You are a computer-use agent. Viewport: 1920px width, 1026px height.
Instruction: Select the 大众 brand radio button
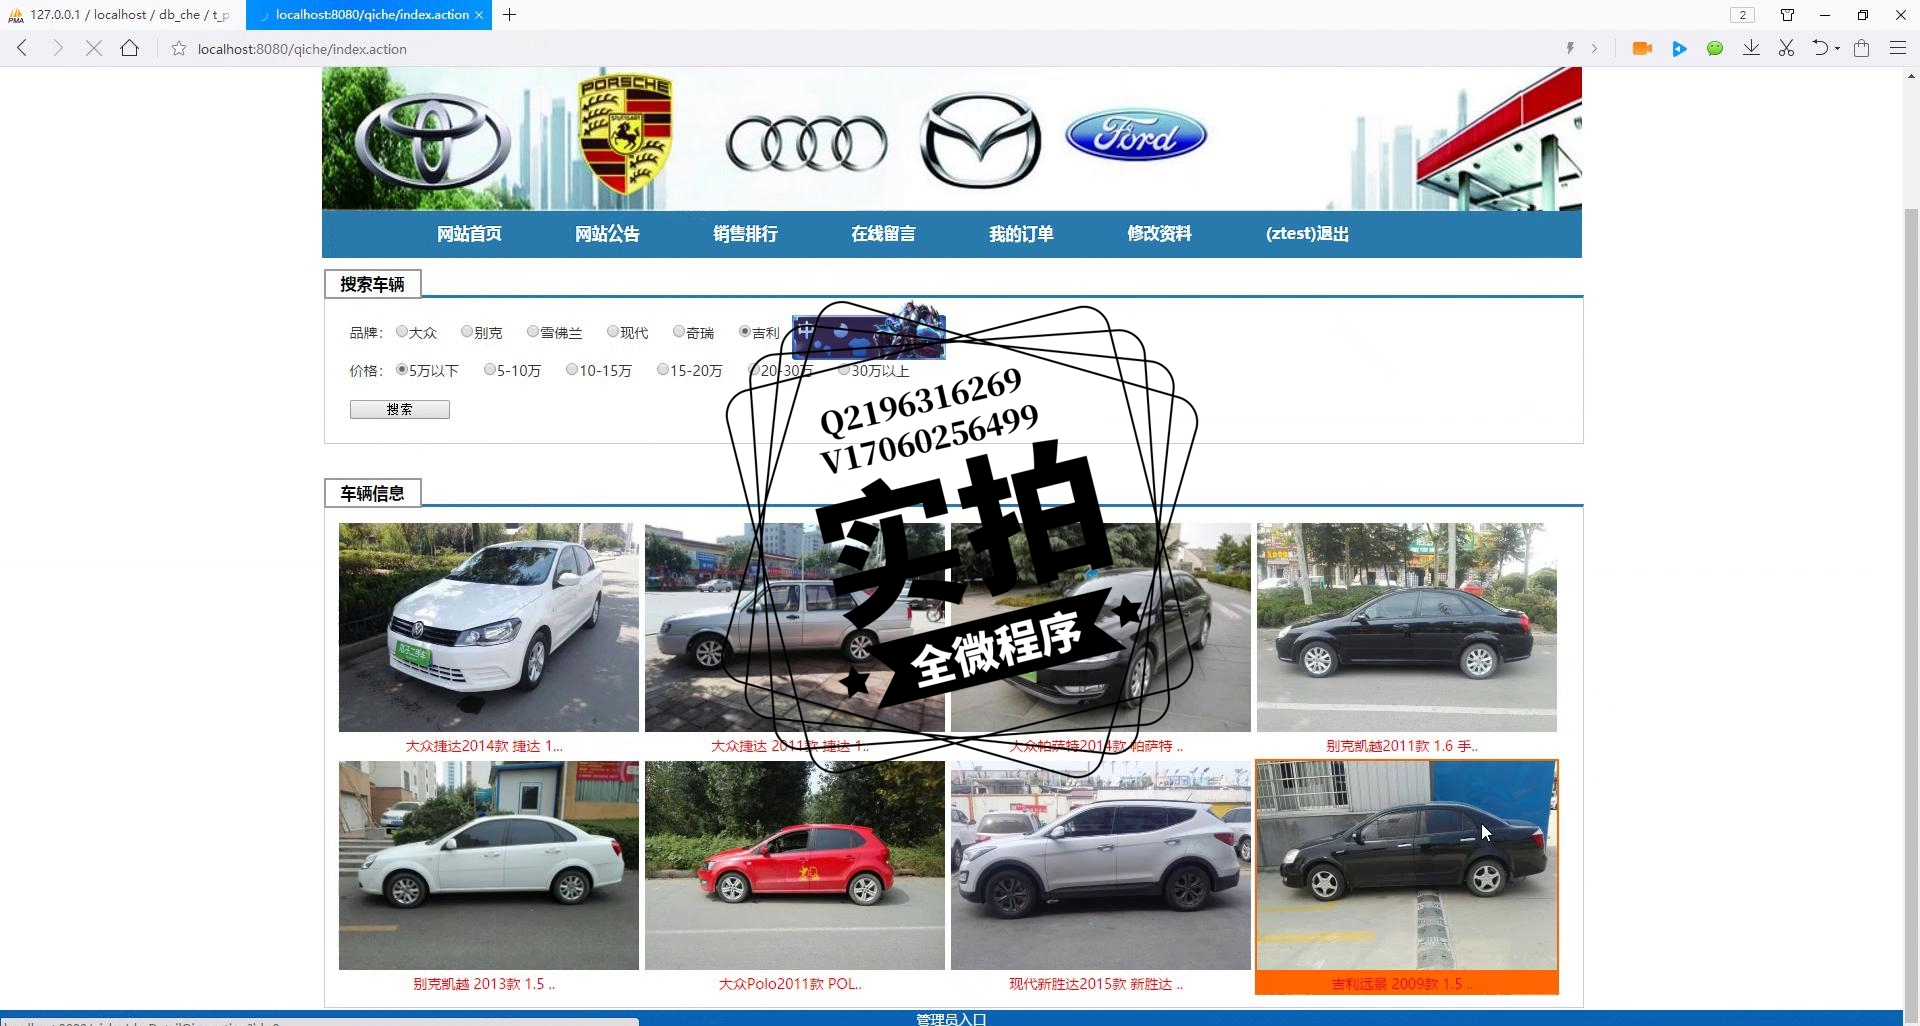pyautogui.click(x=402, y=332)
